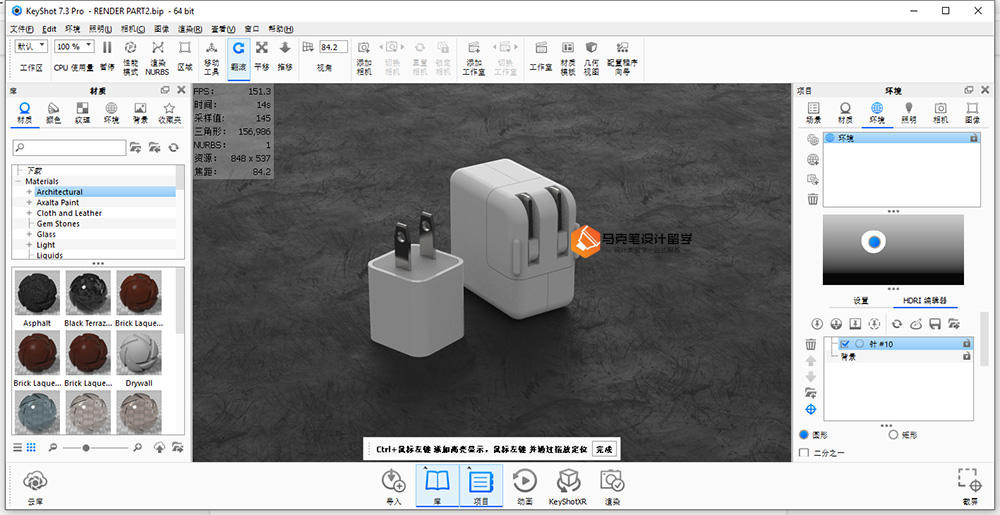Collapse the Materials root node
This screenshot has height=515, width=1000.
tap(19, 182)
